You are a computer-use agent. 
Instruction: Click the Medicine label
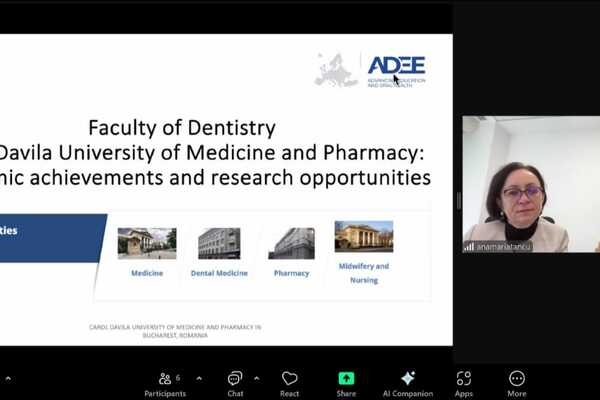tap(147, 273)
